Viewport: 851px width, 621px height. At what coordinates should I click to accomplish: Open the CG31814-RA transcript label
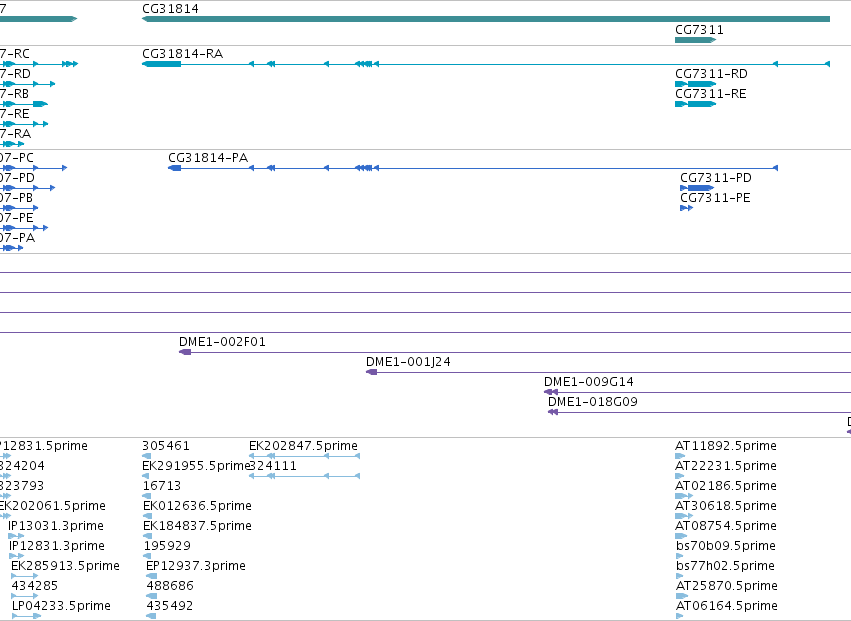(182, 54)
